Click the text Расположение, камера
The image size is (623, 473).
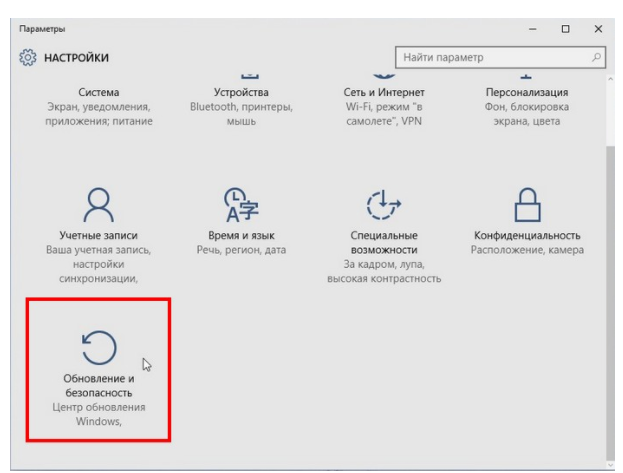coord(527,250)
